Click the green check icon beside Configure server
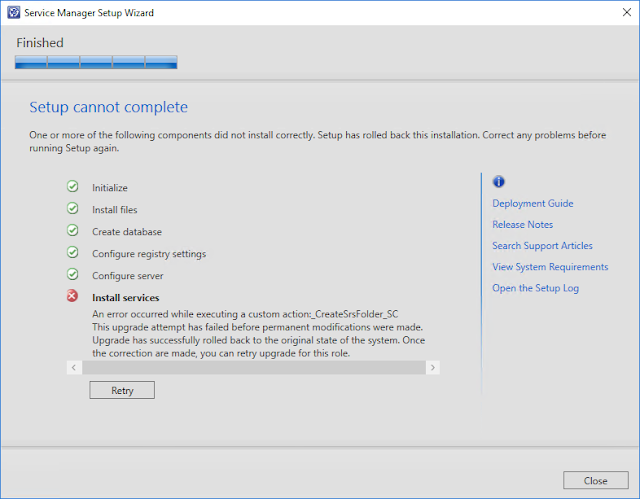Viewport: 640px width, 499px height. tap(73, 274)
